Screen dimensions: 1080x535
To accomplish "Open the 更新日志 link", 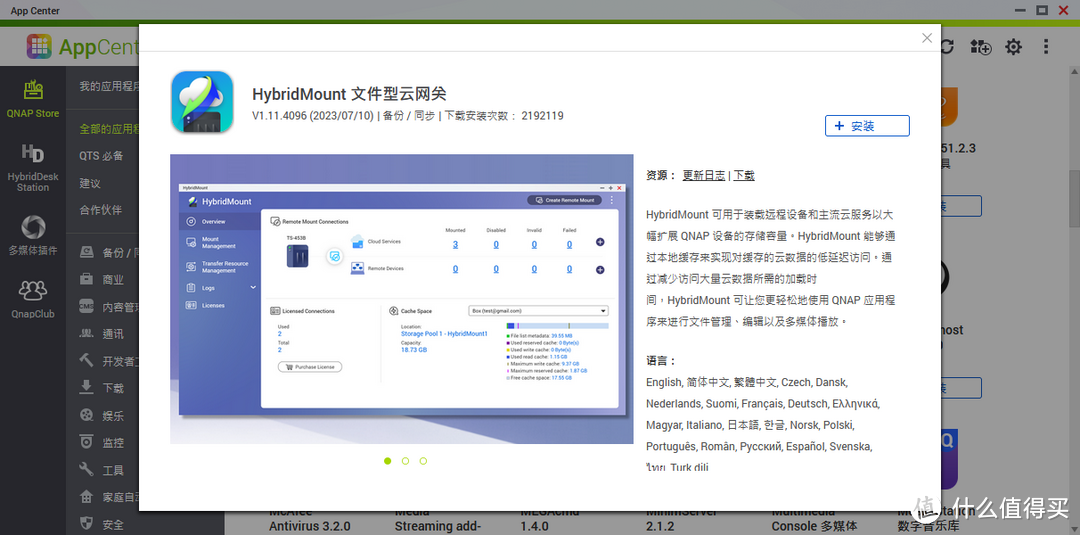I will pyautogui.click(x=703, y=176).
